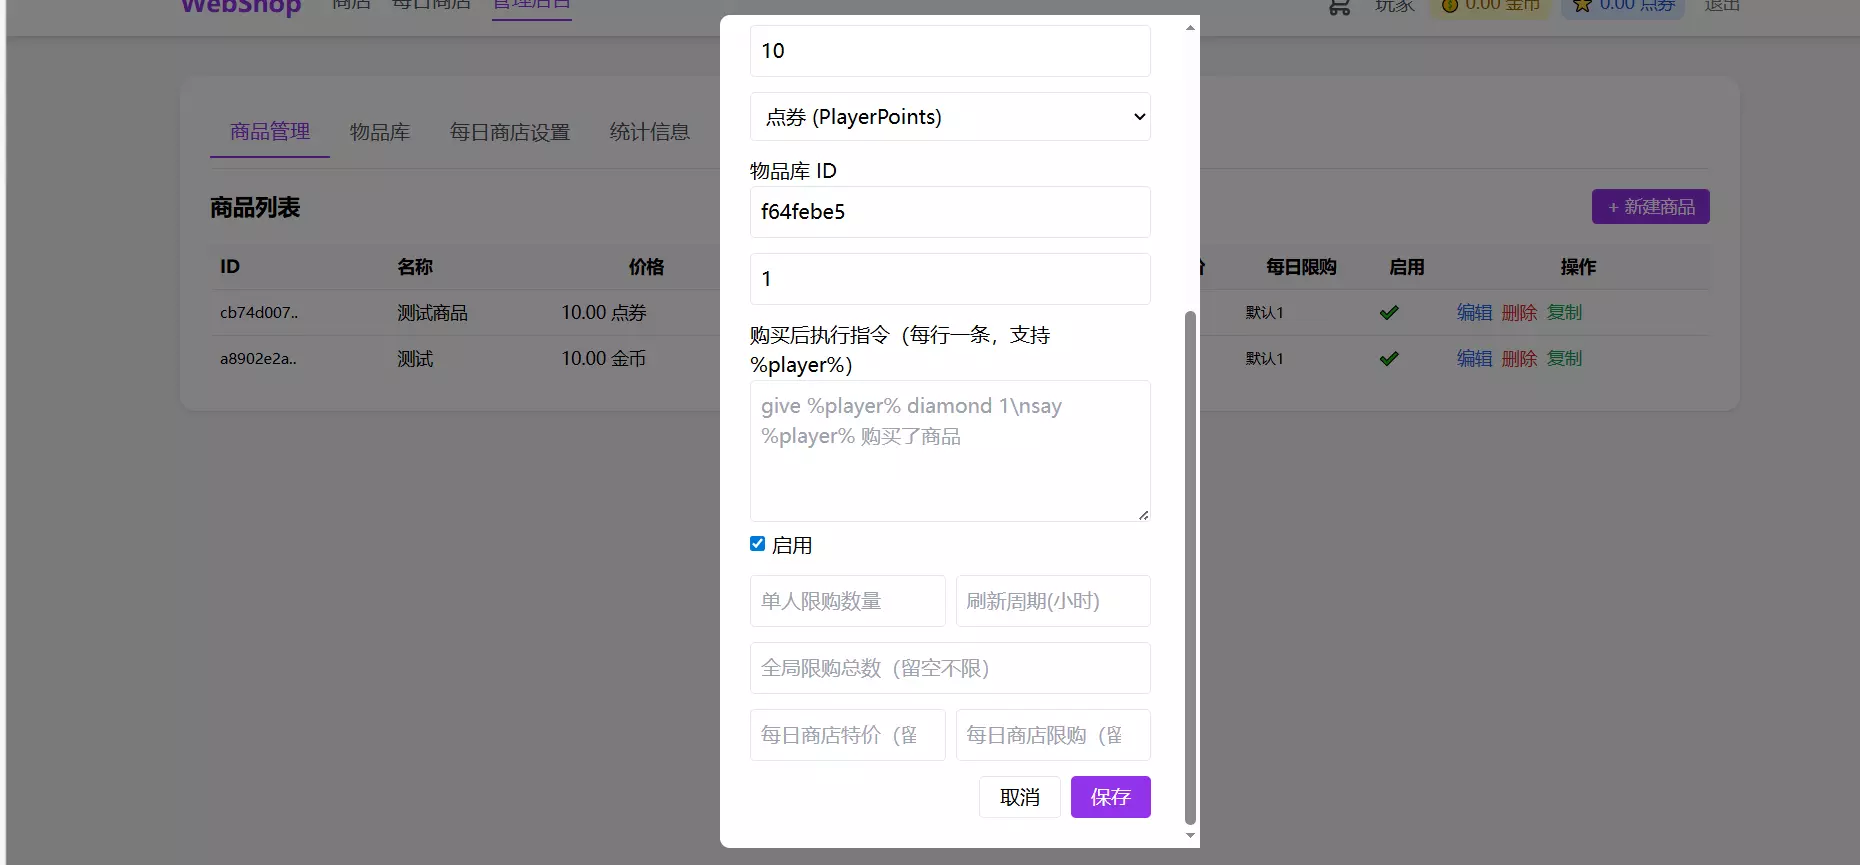
Task: Focus the price field containing 10
Action: pos(950,51)
